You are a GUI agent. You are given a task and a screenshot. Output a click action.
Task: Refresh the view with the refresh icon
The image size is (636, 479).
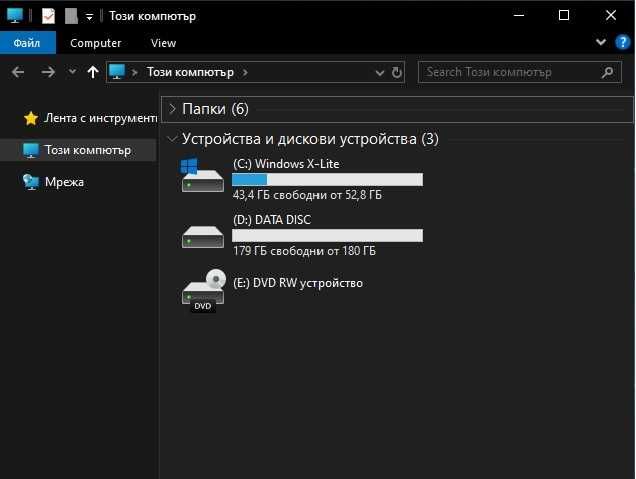397,72
